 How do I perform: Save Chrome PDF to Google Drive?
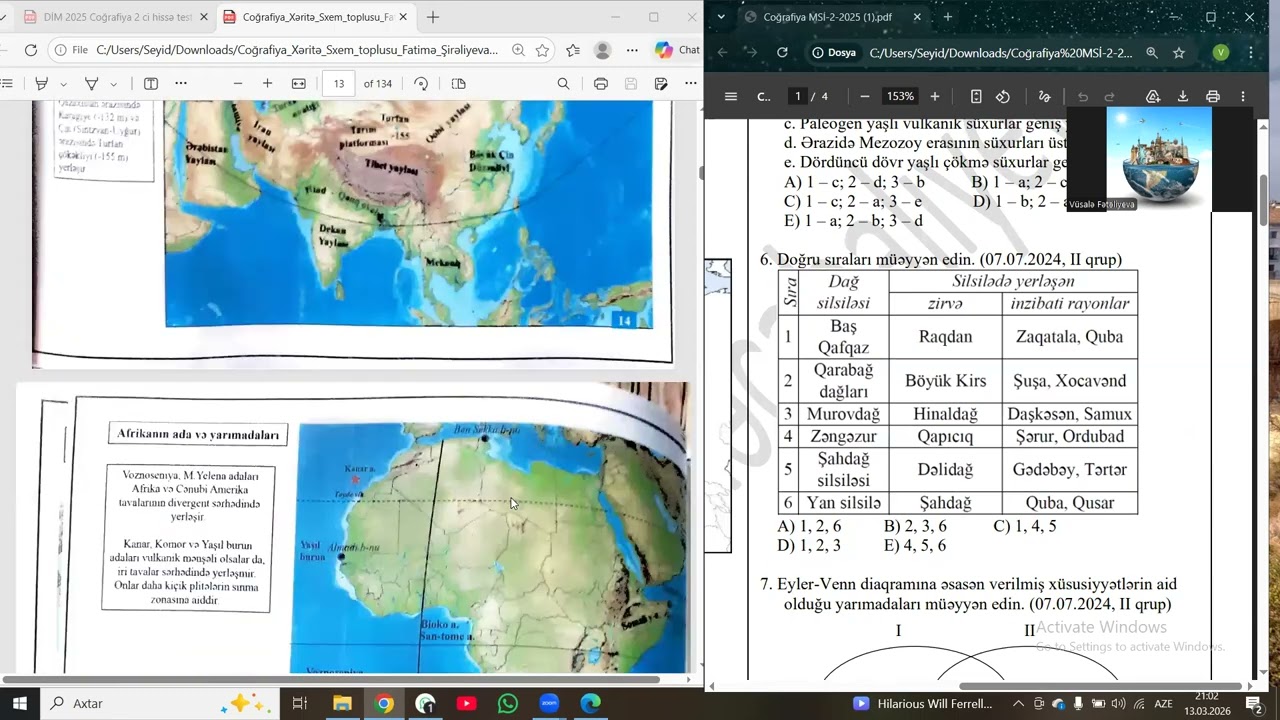point(1153,96)
